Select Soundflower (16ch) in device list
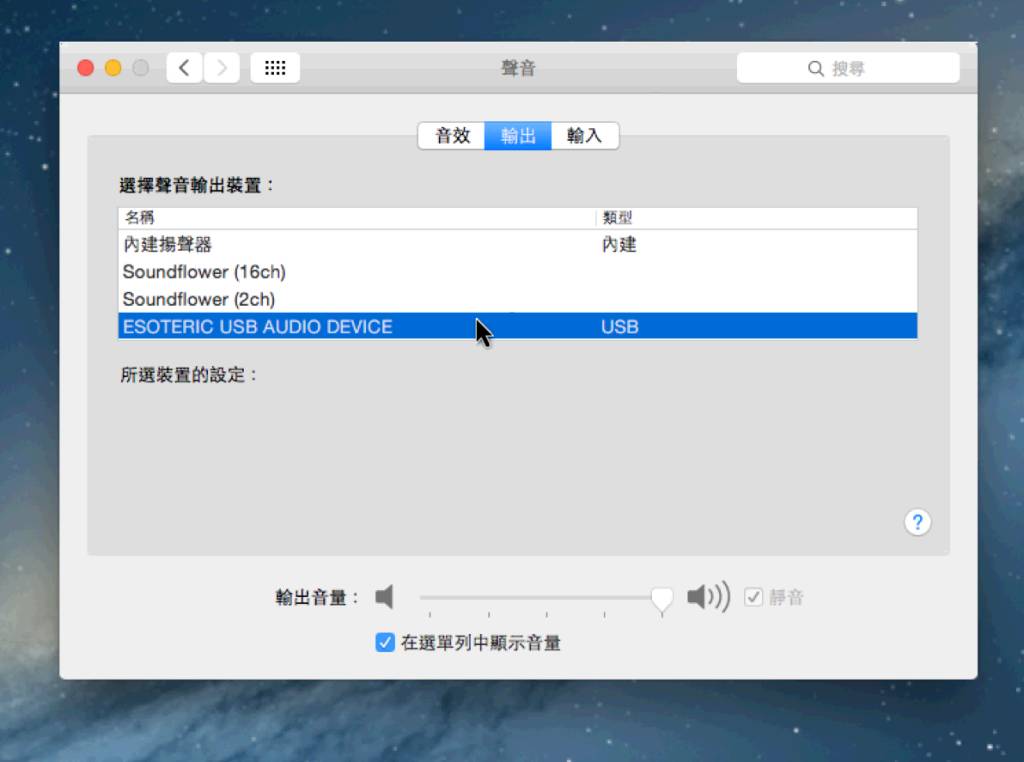This screenshot has height=762, width=1024. (300, 271)
